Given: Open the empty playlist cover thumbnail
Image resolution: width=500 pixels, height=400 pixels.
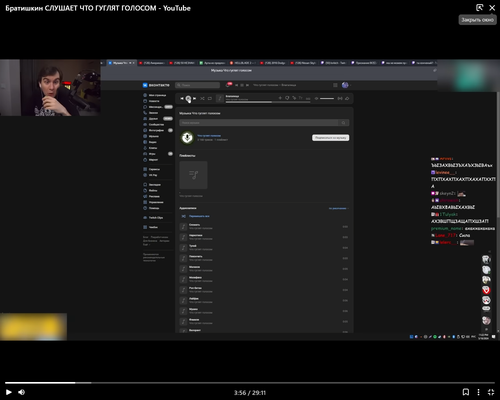Looking at the screenshot, I should coord(193,175).
